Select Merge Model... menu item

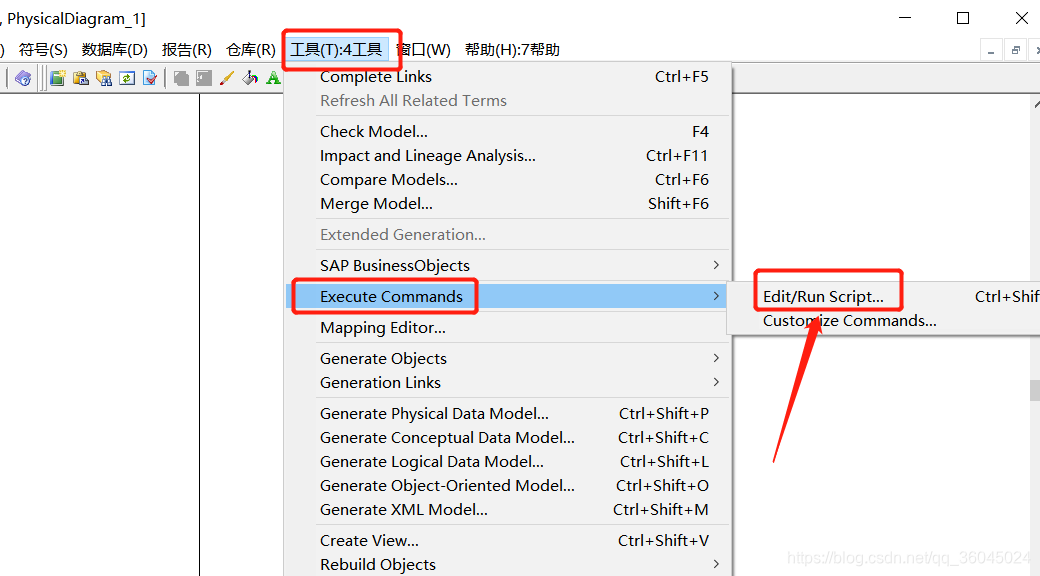click(x=508, y=204)
